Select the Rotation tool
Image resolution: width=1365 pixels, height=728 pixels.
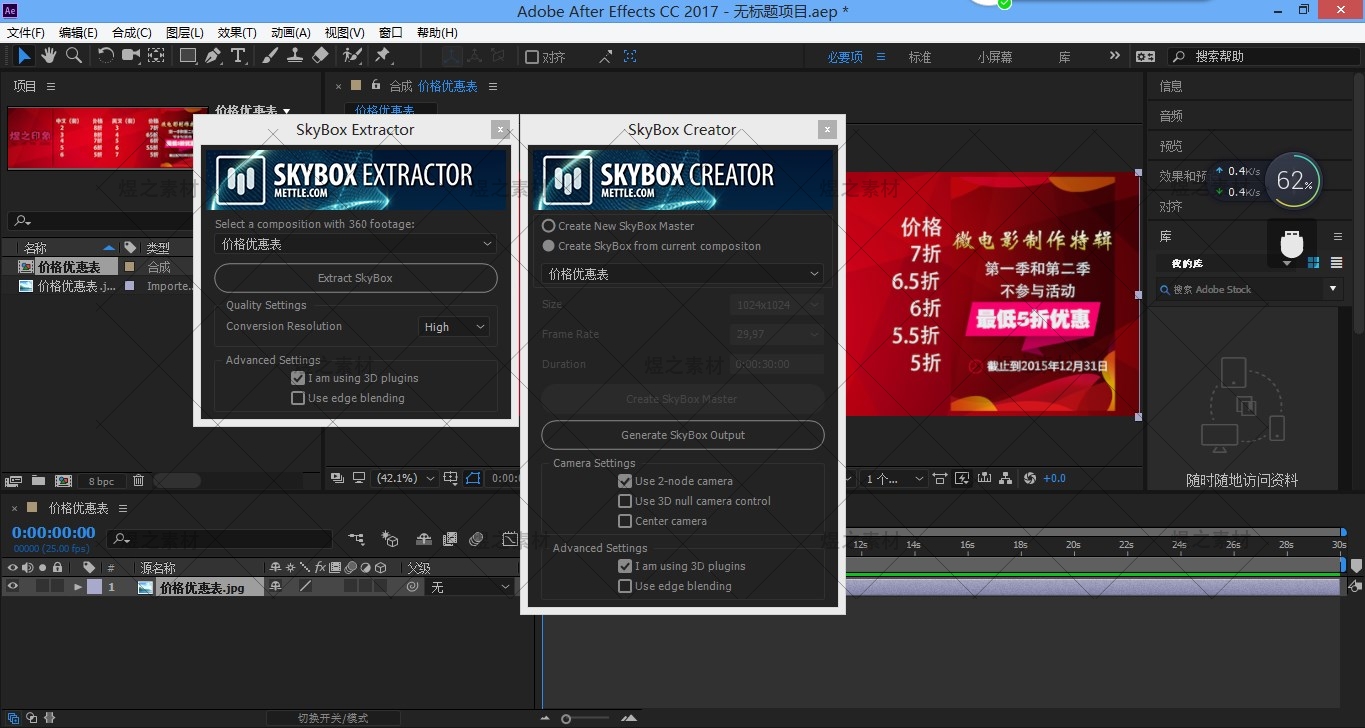106,56
